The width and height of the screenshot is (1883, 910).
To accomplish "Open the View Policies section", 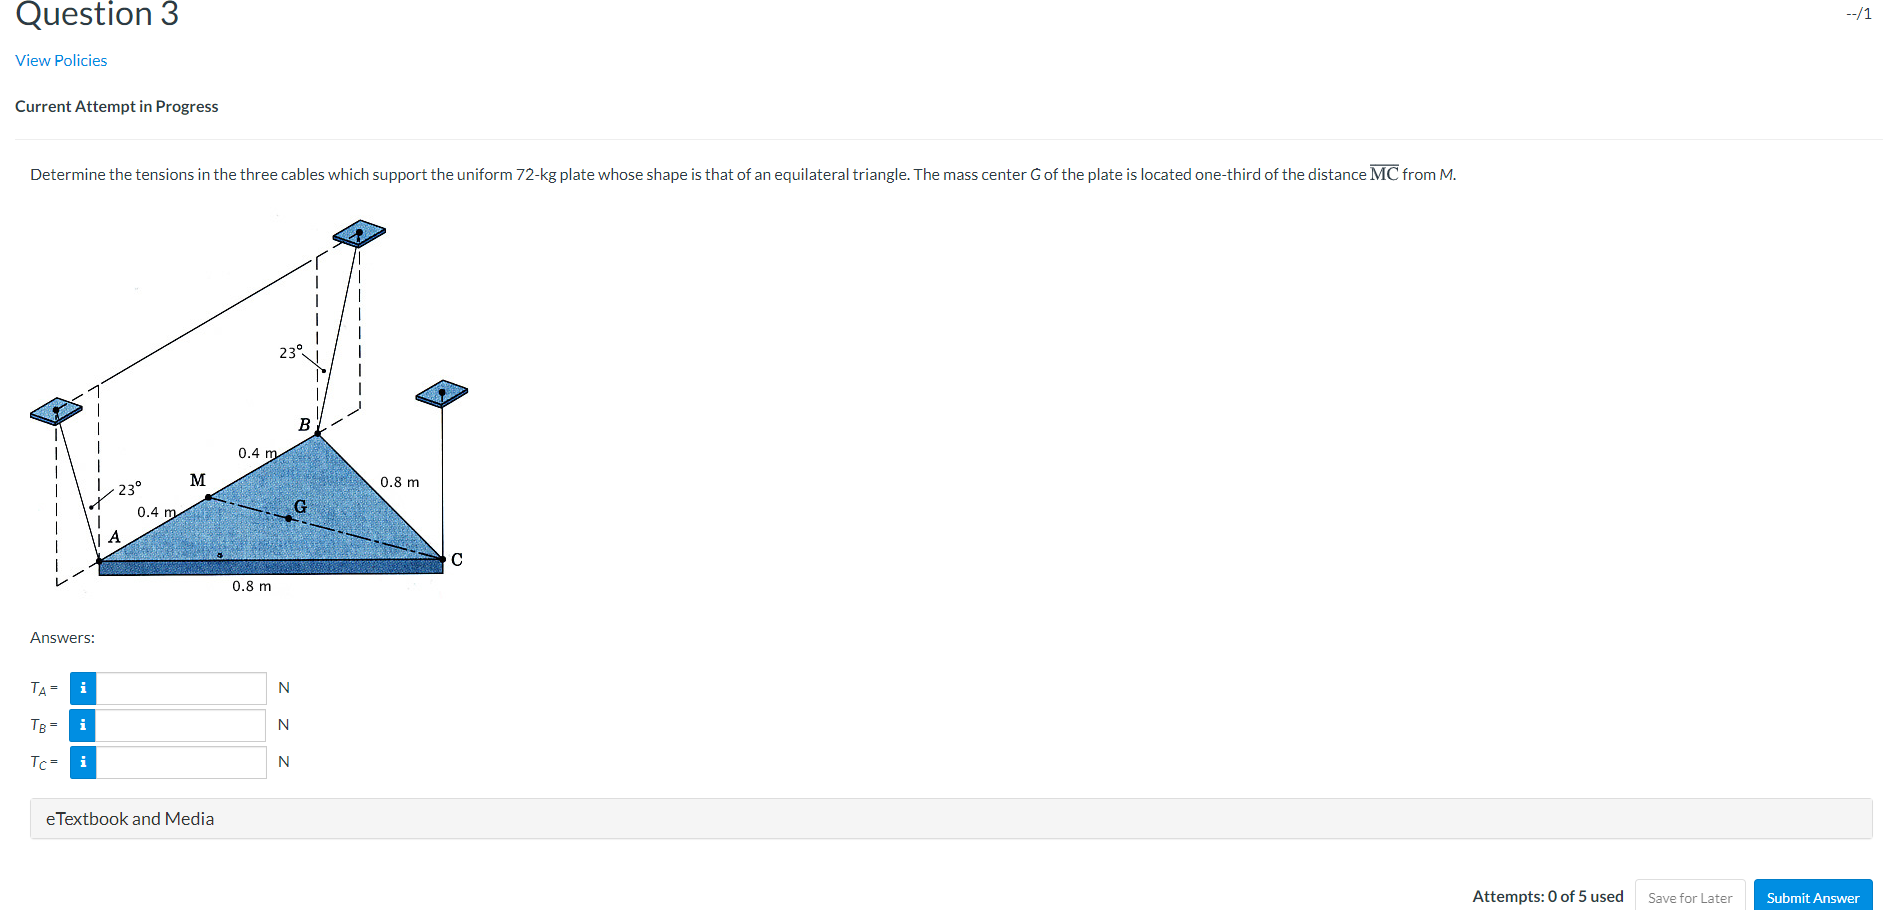I will (60, 60).
